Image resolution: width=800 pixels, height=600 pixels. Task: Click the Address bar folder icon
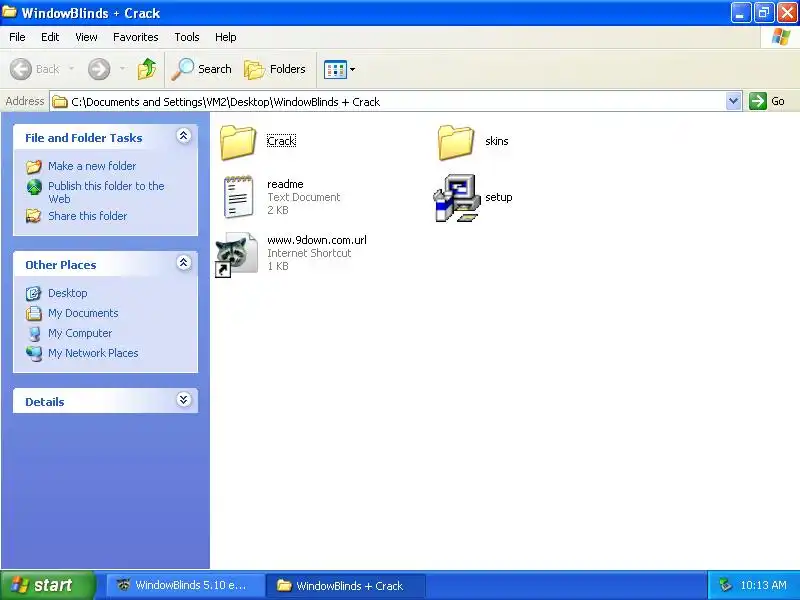click(60, 102)
